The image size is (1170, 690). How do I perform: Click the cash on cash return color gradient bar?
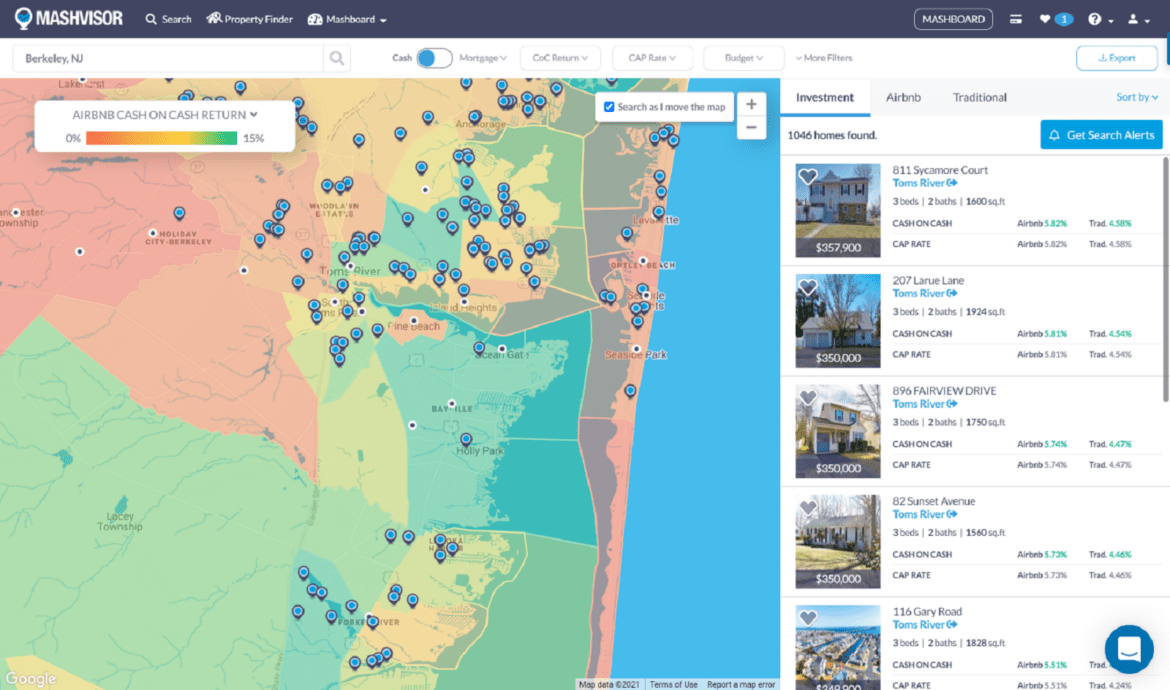pos(161,138)
